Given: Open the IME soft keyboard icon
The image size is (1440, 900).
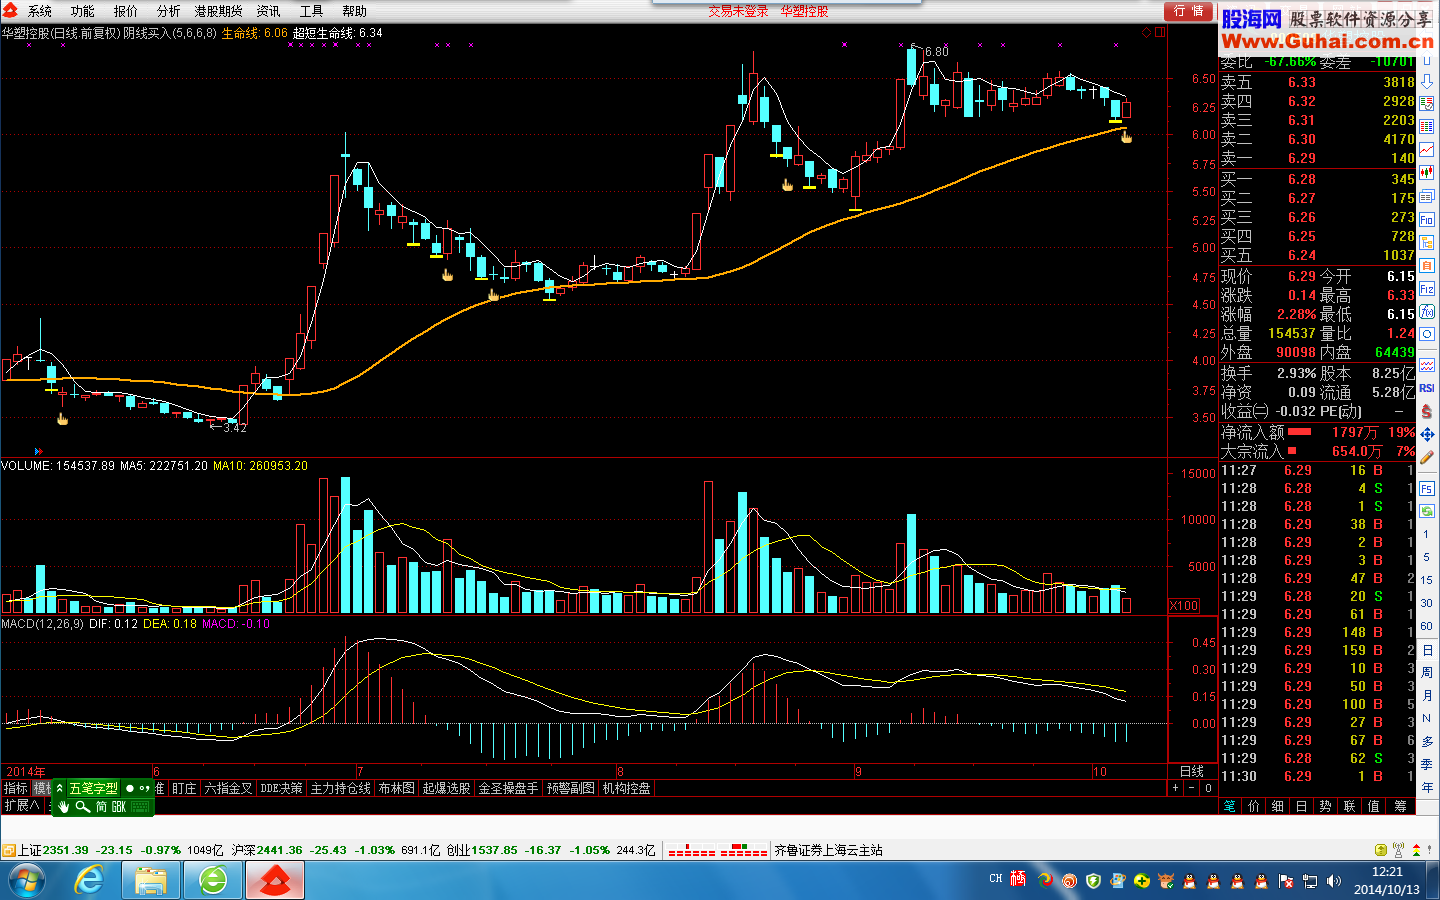Looking at the screenshot, I should (140, 806).
